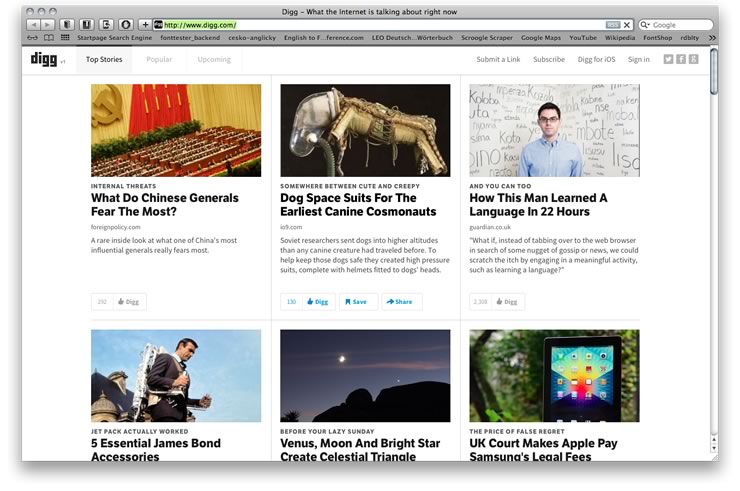740x491 pixels.
Task: Digg the Dog Space Suits story
Action: pyautogui.click(x=316, y=301)
